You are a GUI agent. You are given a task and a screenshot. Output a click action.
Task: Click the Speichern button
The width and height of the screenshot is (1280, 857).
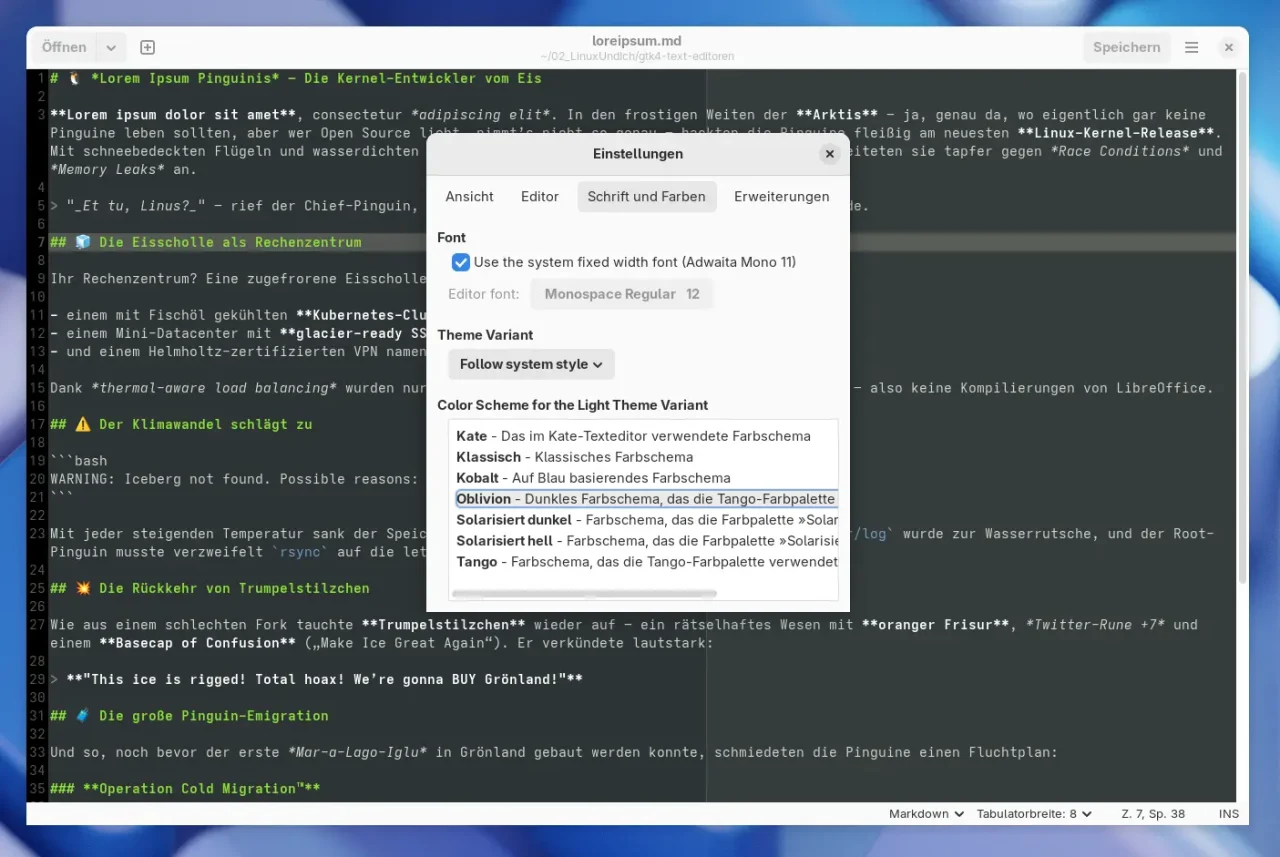1126,47
